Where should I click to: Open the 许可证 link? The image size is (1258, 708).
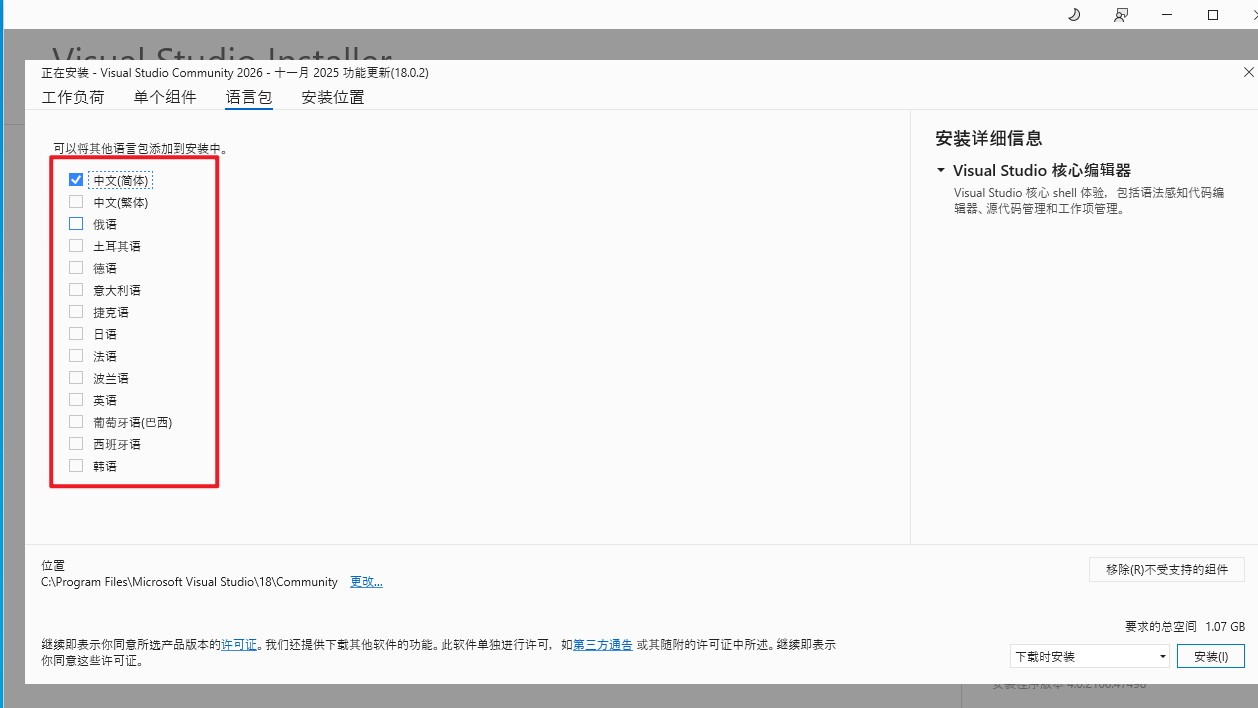pyautogui.click(x=239, y=645)
